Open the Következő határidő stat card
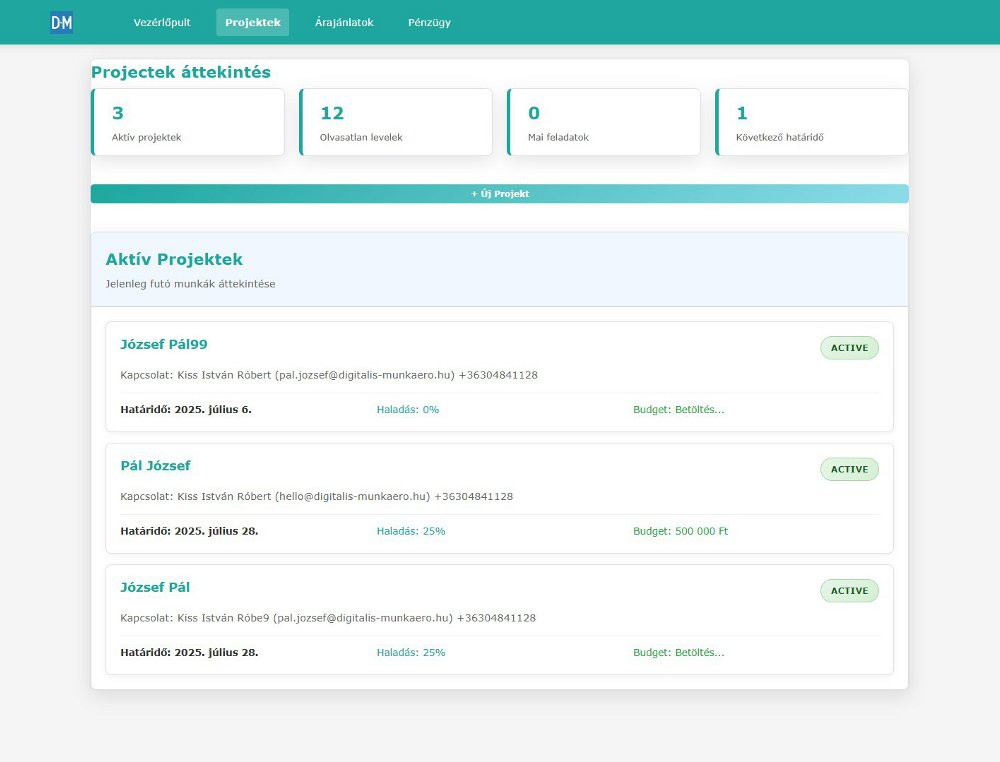Viewport: 1000px width, 762px height. point(812,122)
